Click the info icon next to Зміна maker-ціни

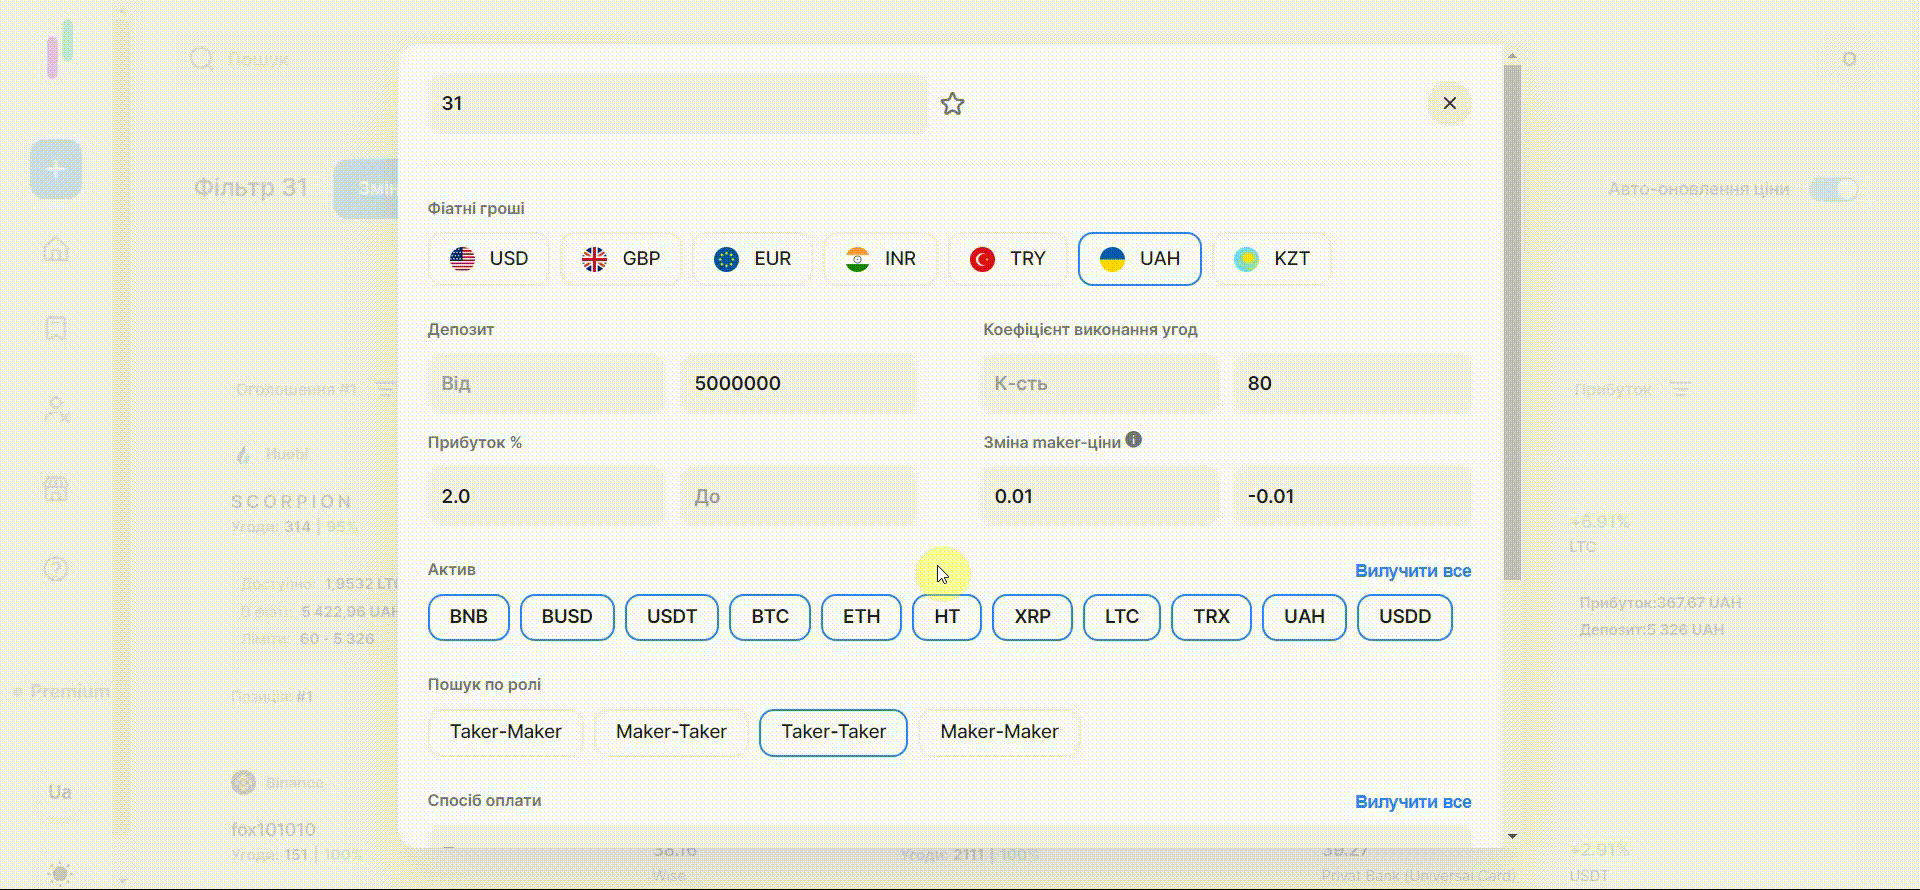coord(1133,440)
